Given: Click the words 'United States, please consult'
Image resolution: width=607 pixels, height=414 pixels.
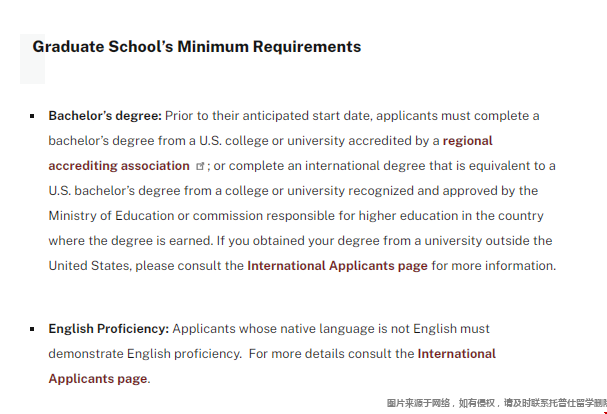Looking at the screenshot, I should tap(140, 266).
